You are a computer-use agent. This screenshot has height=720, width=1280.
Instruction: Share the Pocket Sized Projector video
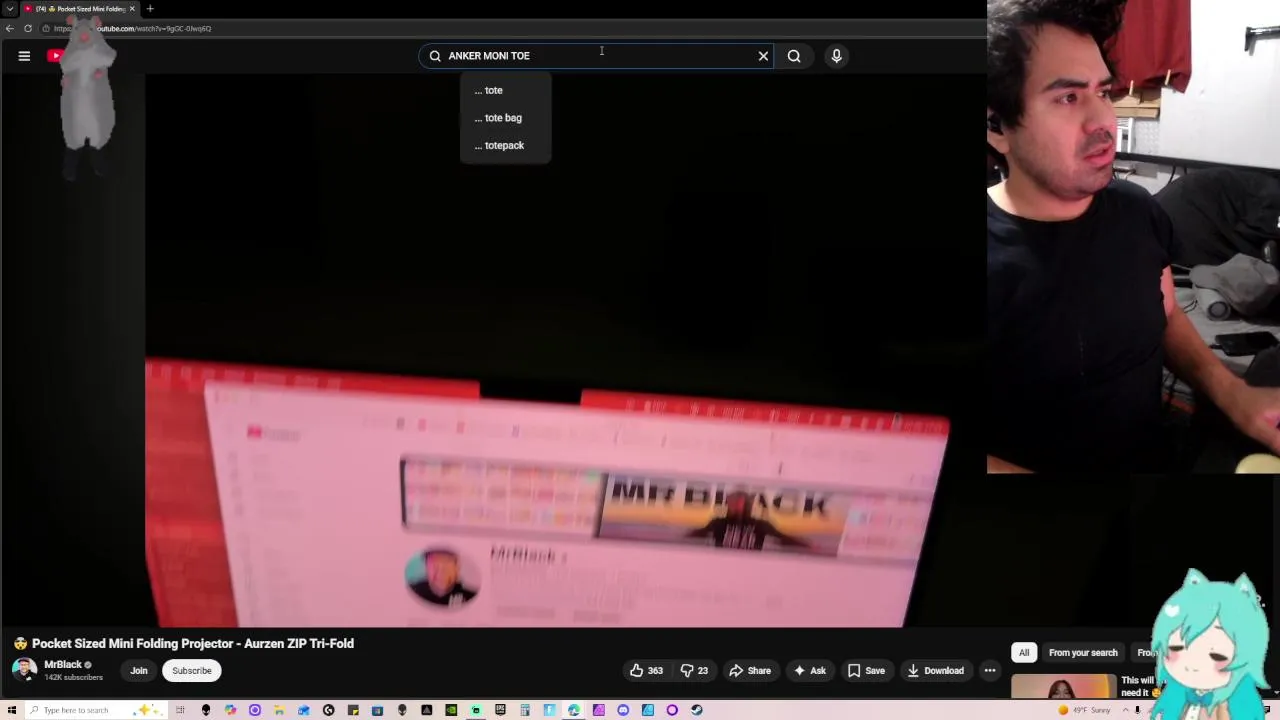tap(750, 671)
